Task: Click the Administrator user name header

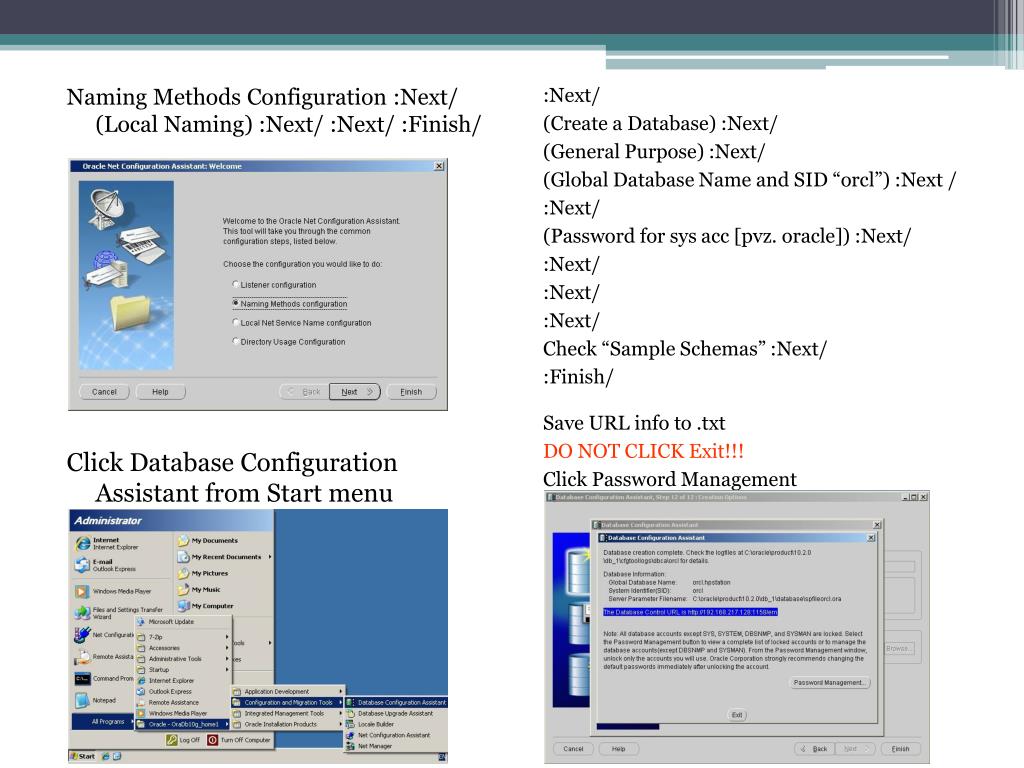Action: tap(108, 520)
